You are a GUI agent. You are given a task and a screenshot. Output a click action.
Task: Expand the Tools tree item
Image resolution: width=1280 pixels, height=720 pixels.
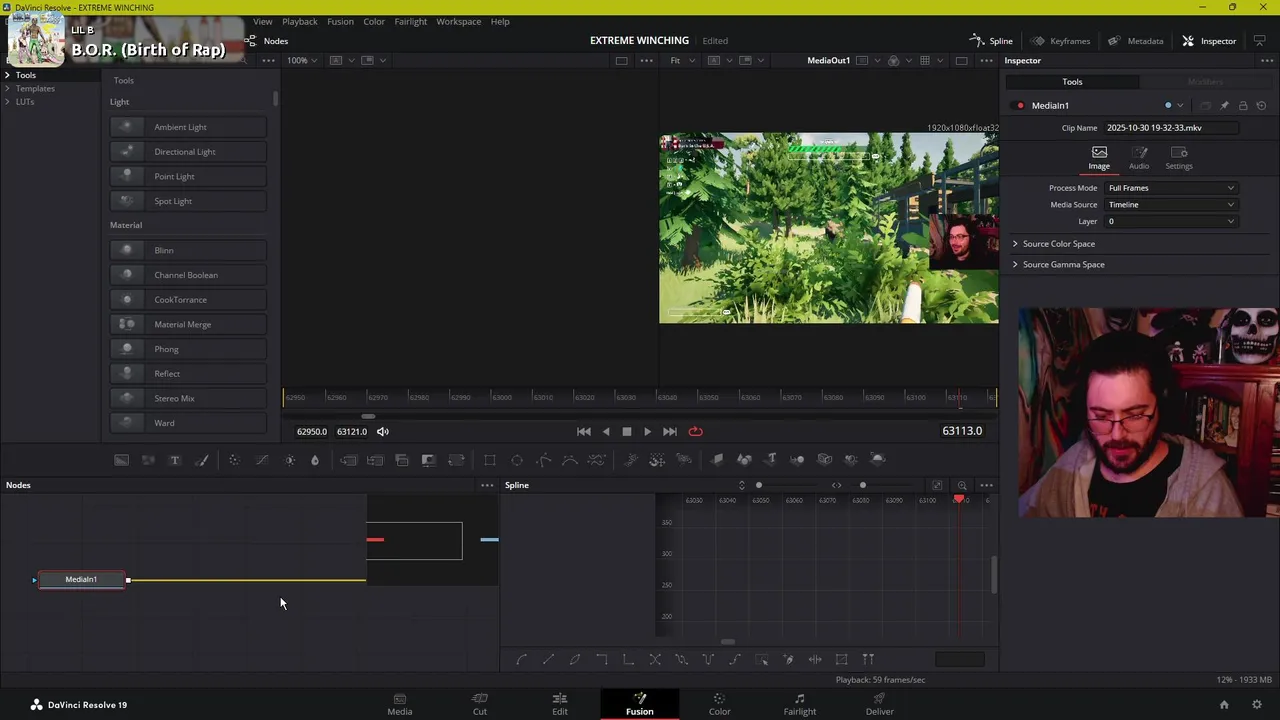point(7,75)
